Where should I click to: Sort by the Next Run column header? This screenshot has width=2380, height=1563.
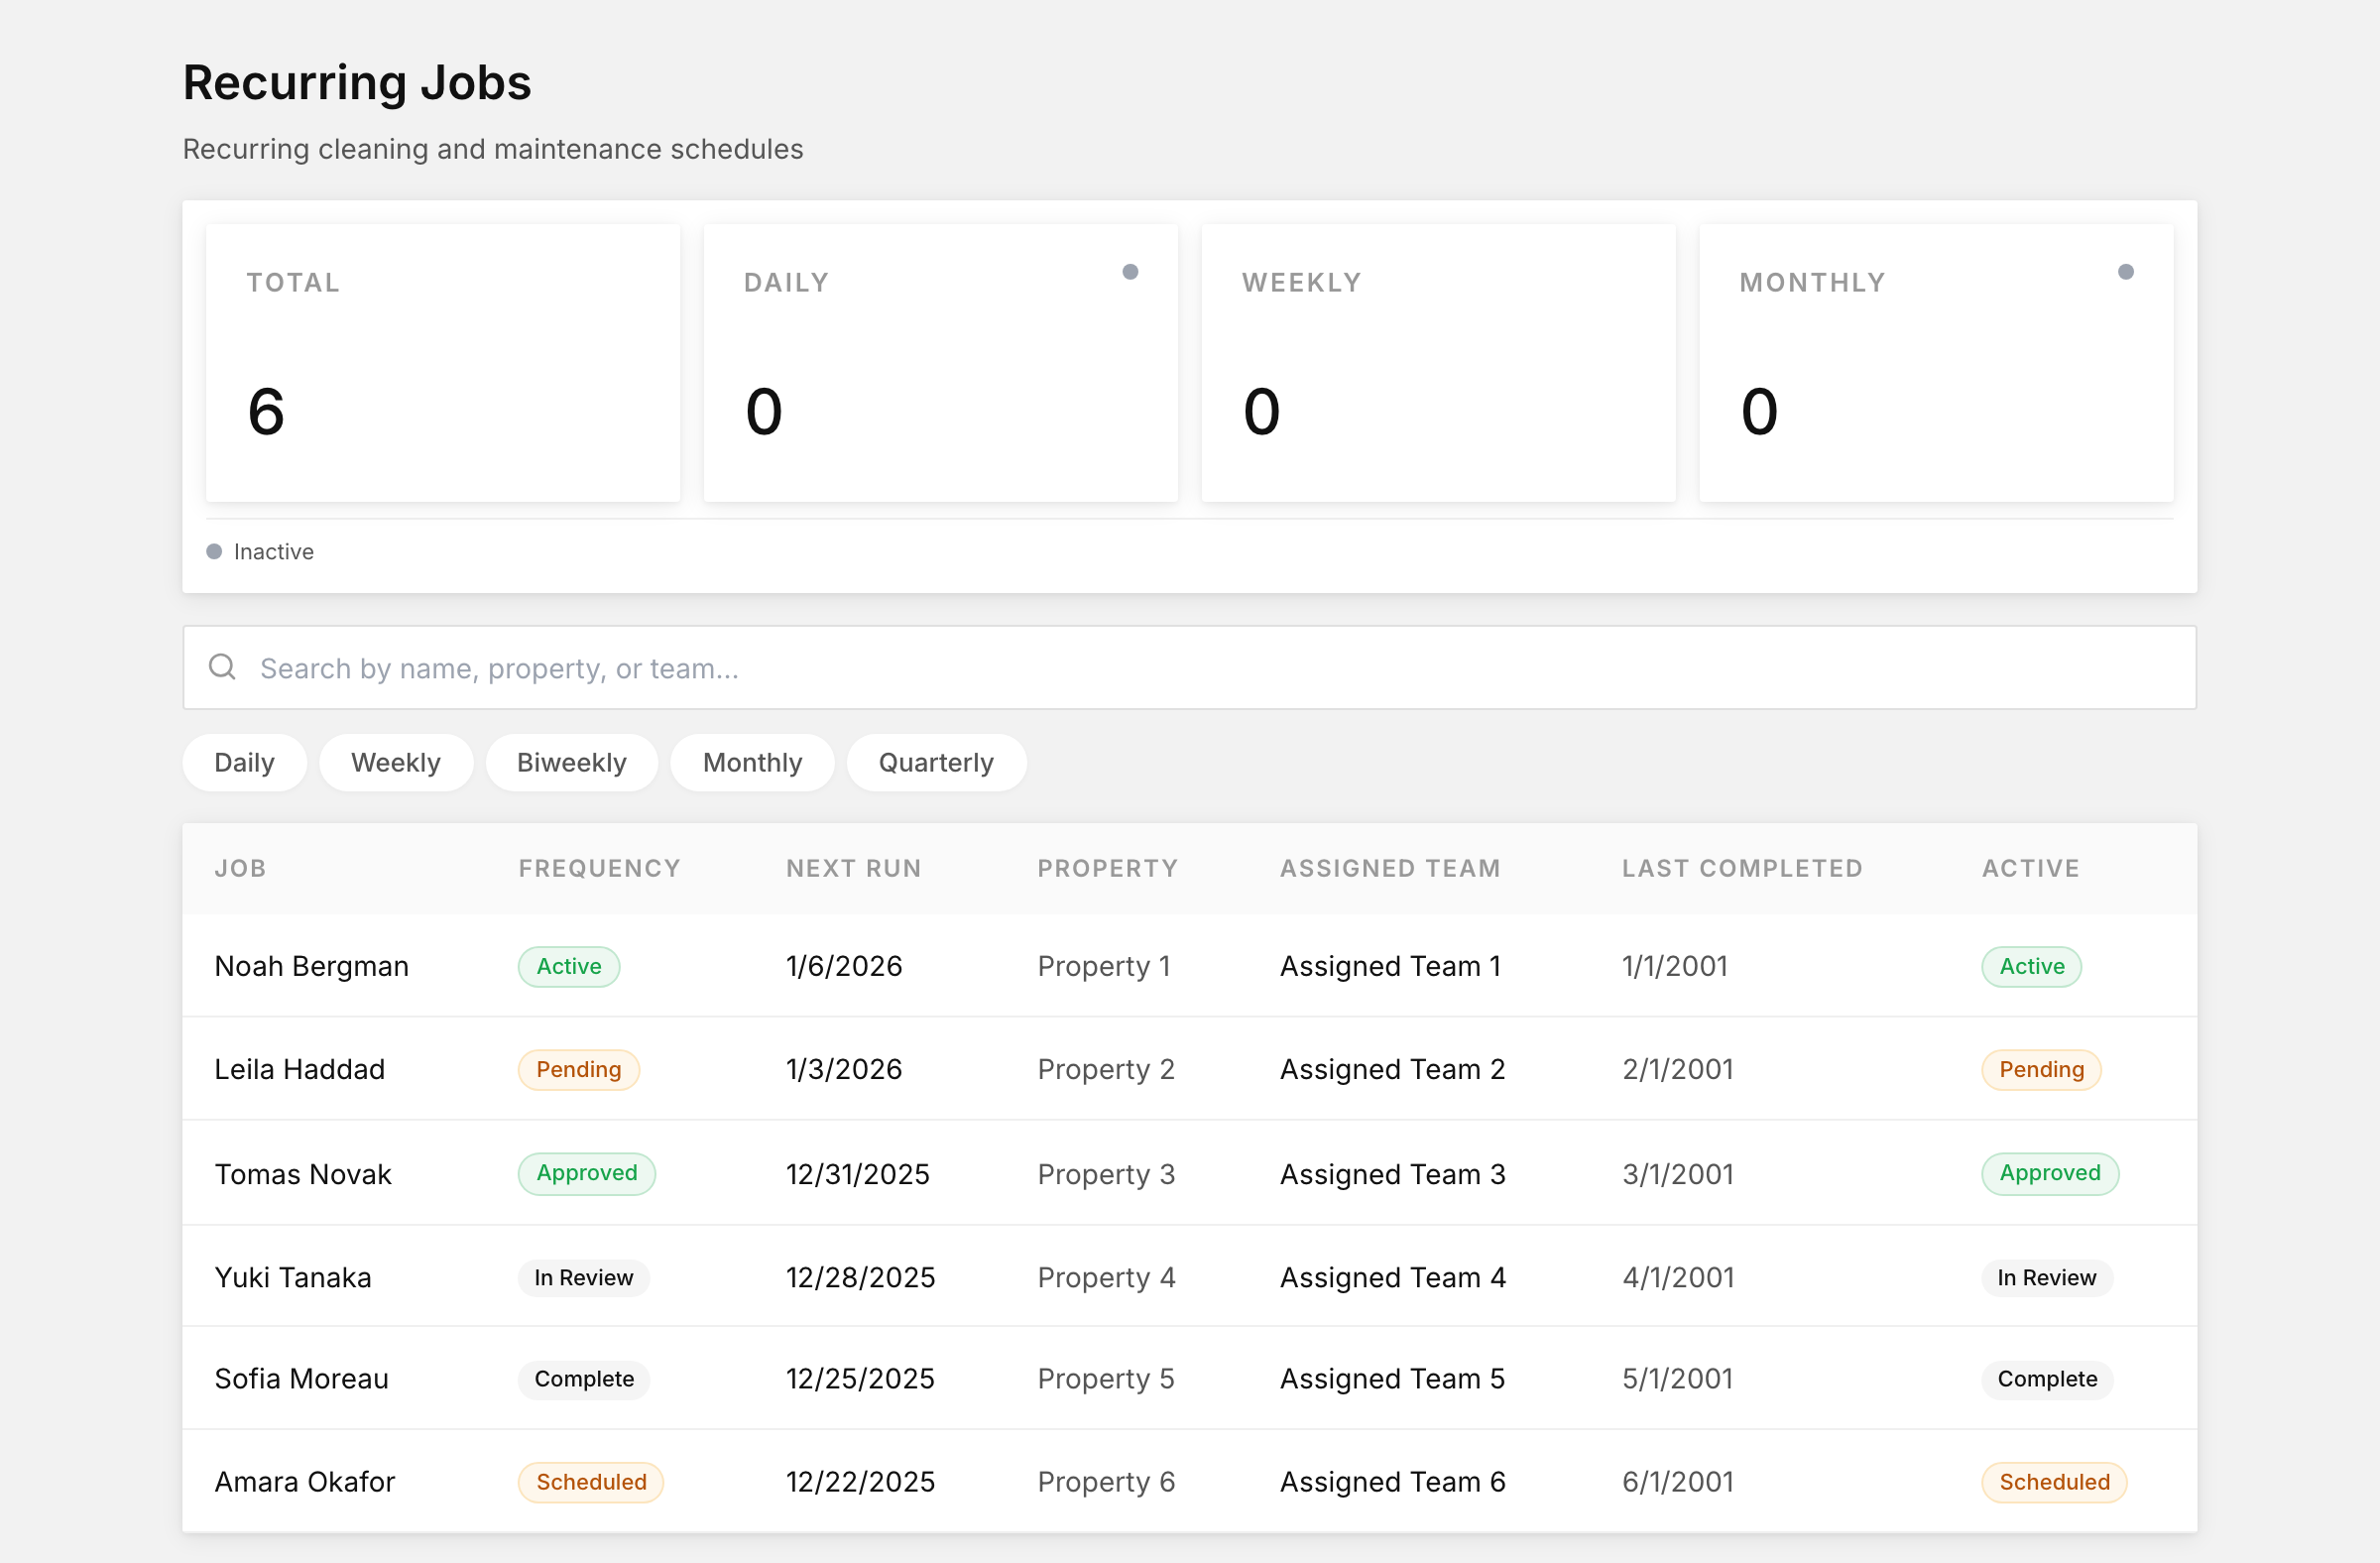tap(854, 868)
